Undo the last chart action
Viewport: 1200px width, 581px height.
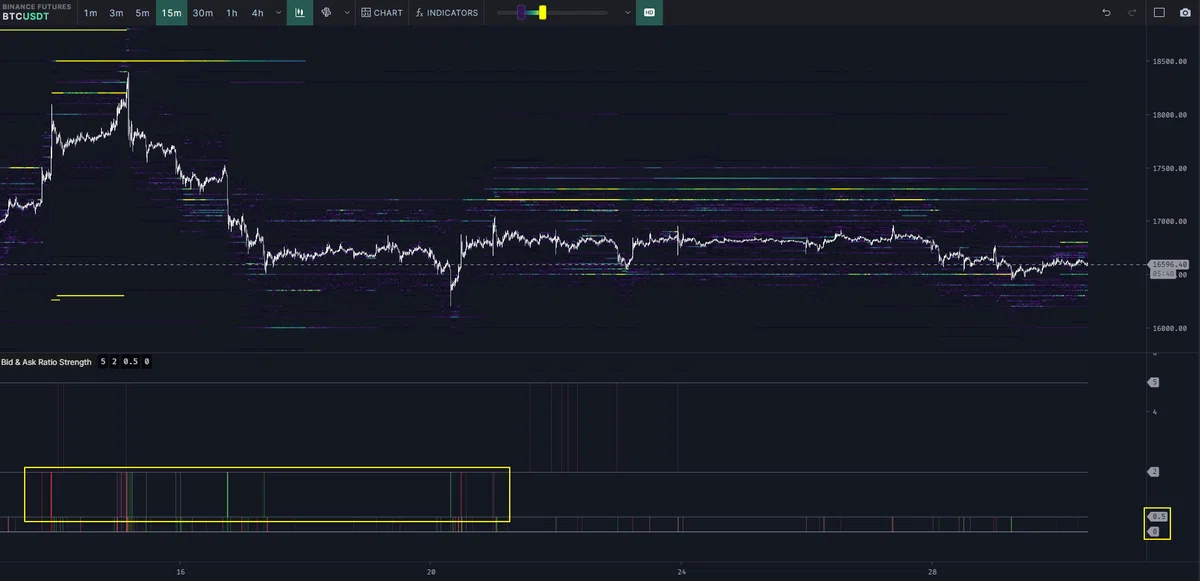(1106, 13)
